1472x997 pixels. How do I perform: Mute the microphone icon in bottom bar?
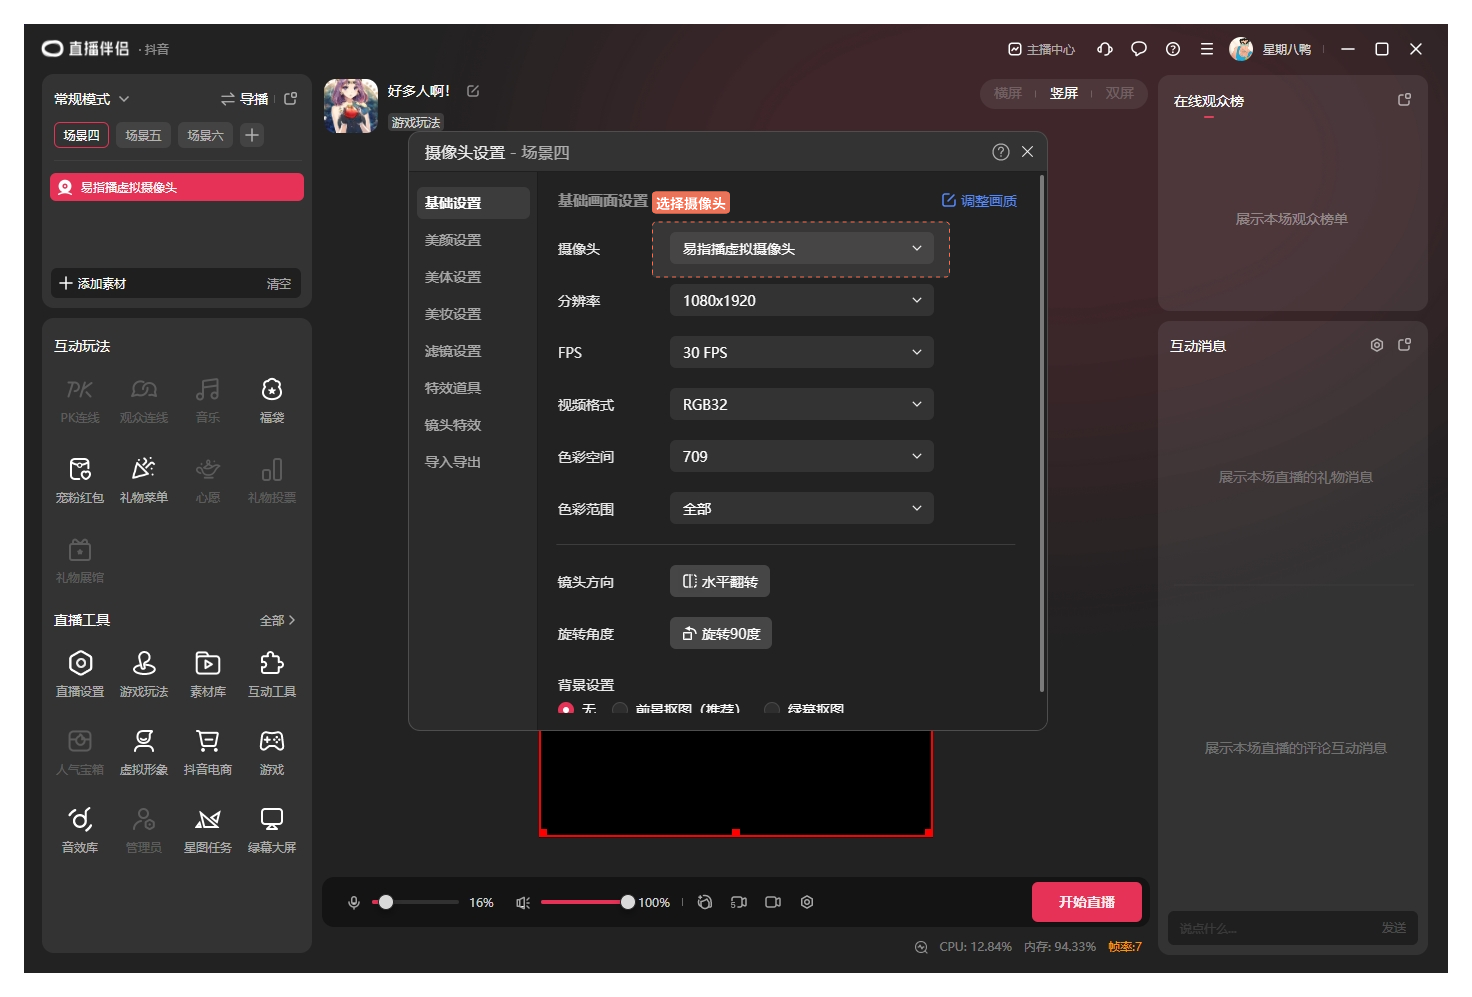354,903
